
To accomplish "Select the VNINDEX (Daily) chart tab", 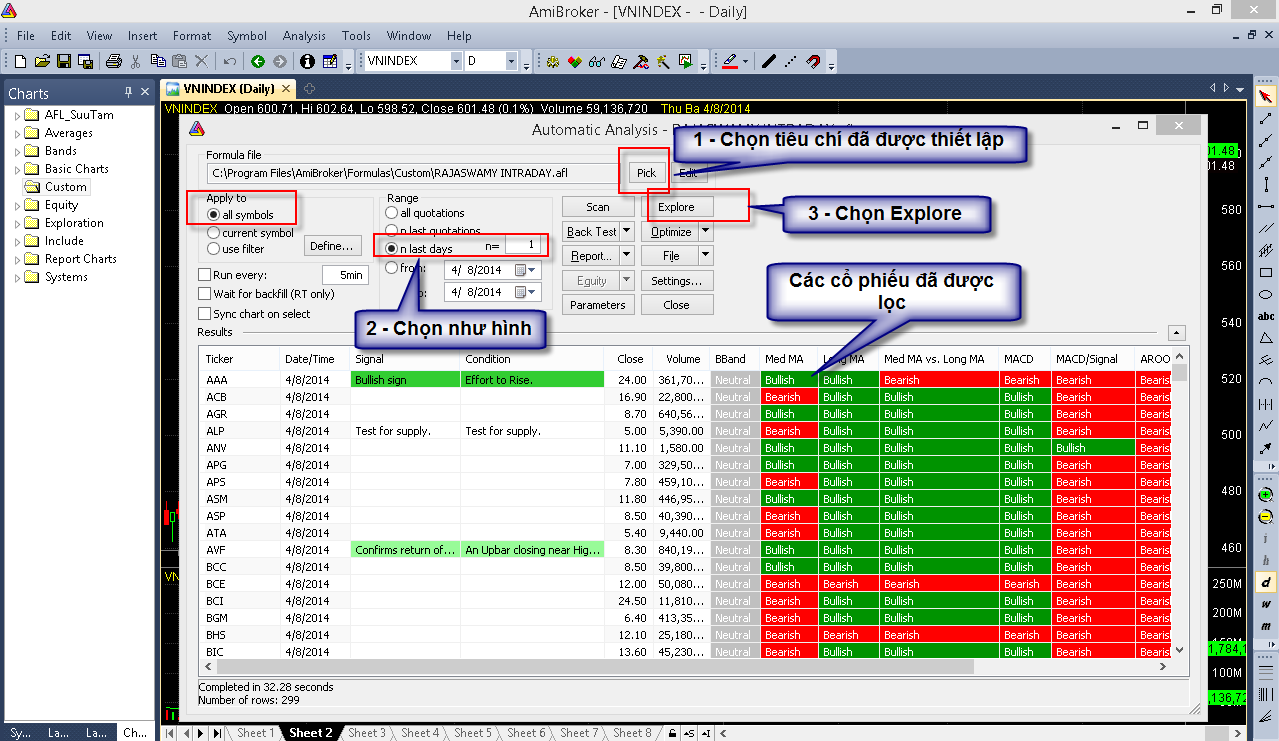I will tap(229, 89).
